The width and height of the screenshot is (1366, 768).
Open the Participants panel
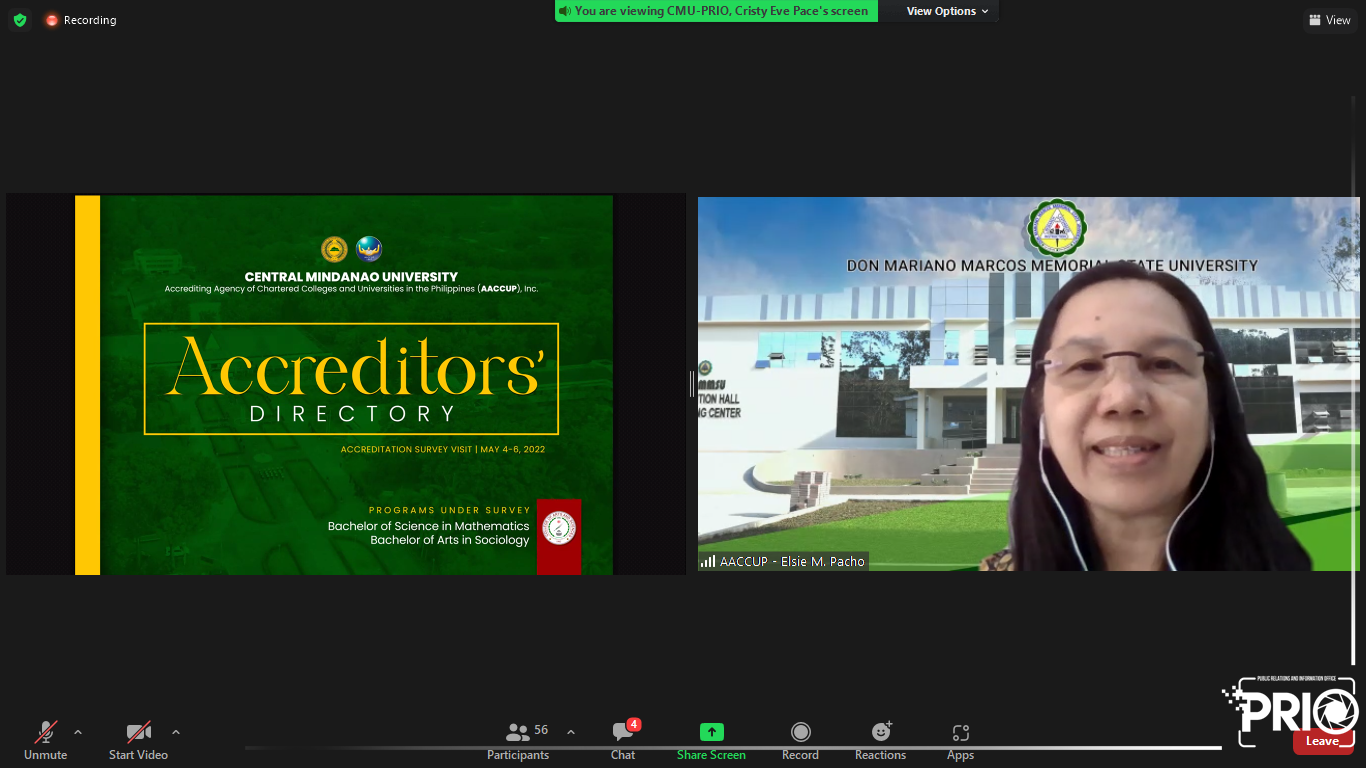(x=518, y=741)
